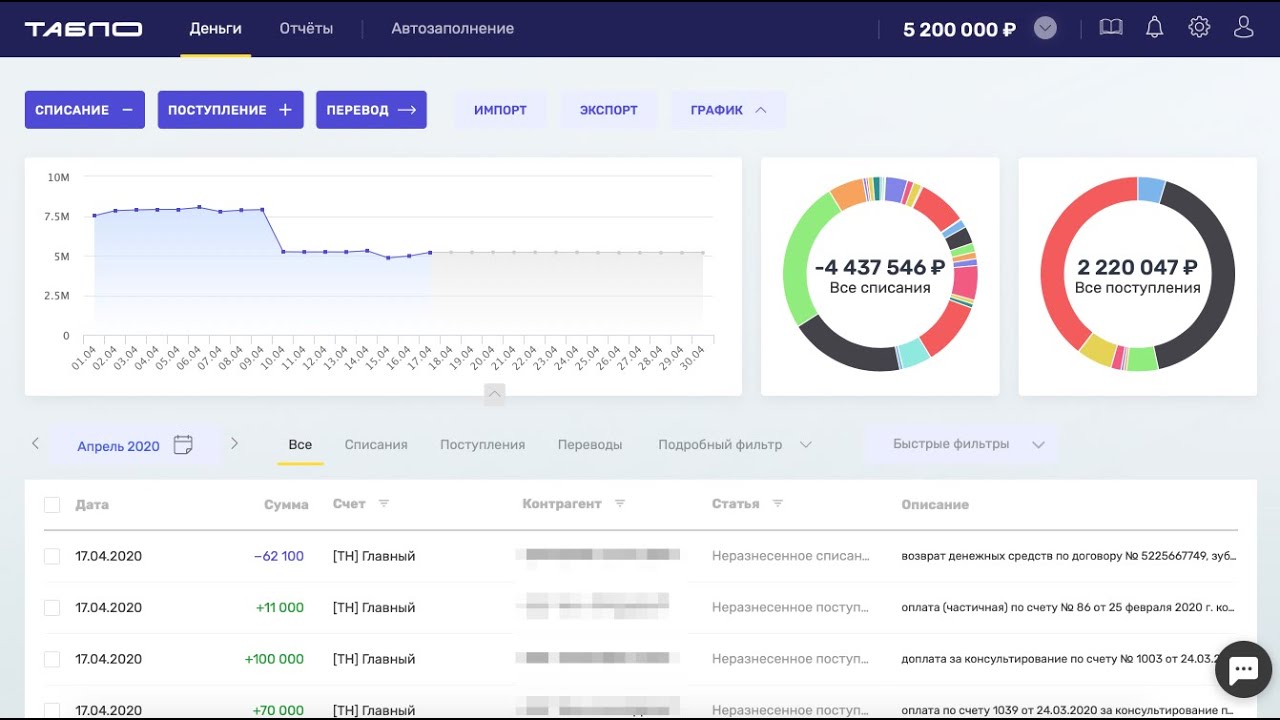
Task: Click description starting with 'возврат денежных средств'
Action: pos(1068,556)
